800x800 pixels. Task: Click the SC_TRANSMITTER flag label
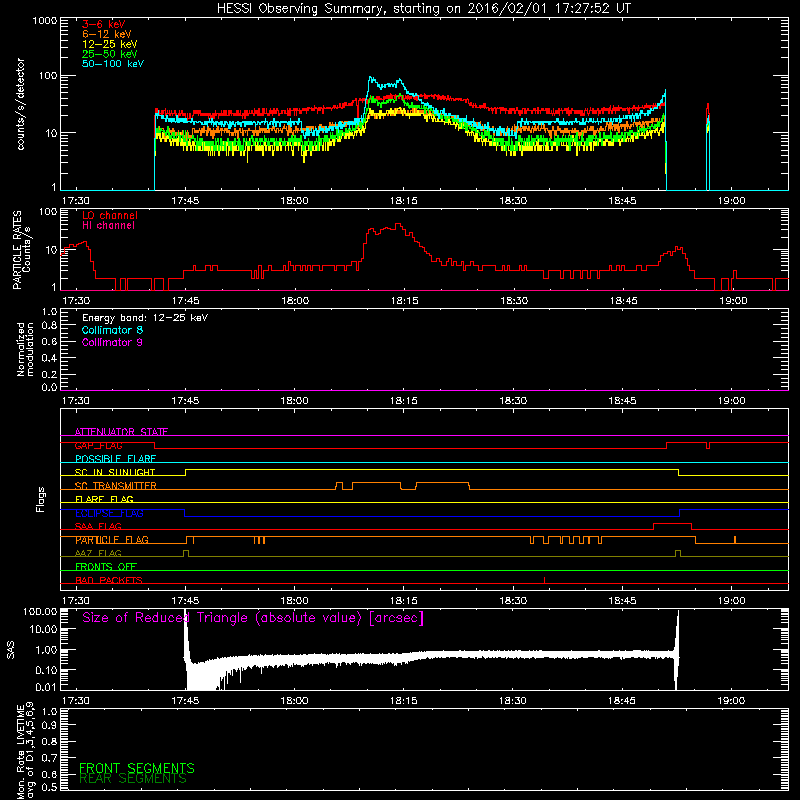116,486
